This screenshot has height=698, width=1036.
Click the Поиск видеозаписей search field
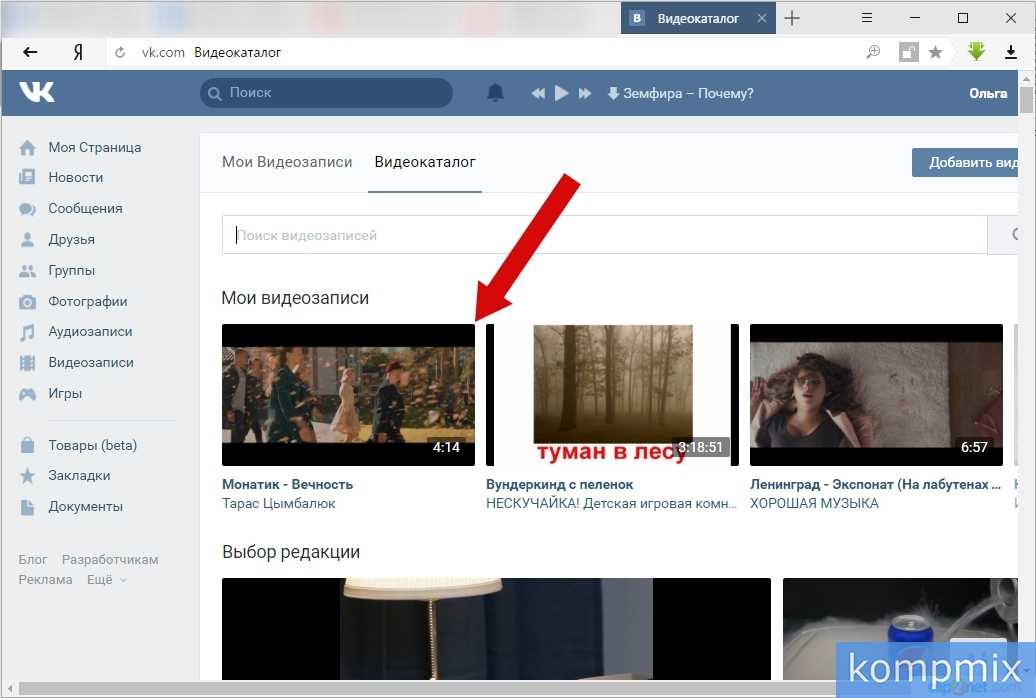(x=604, y=235)
